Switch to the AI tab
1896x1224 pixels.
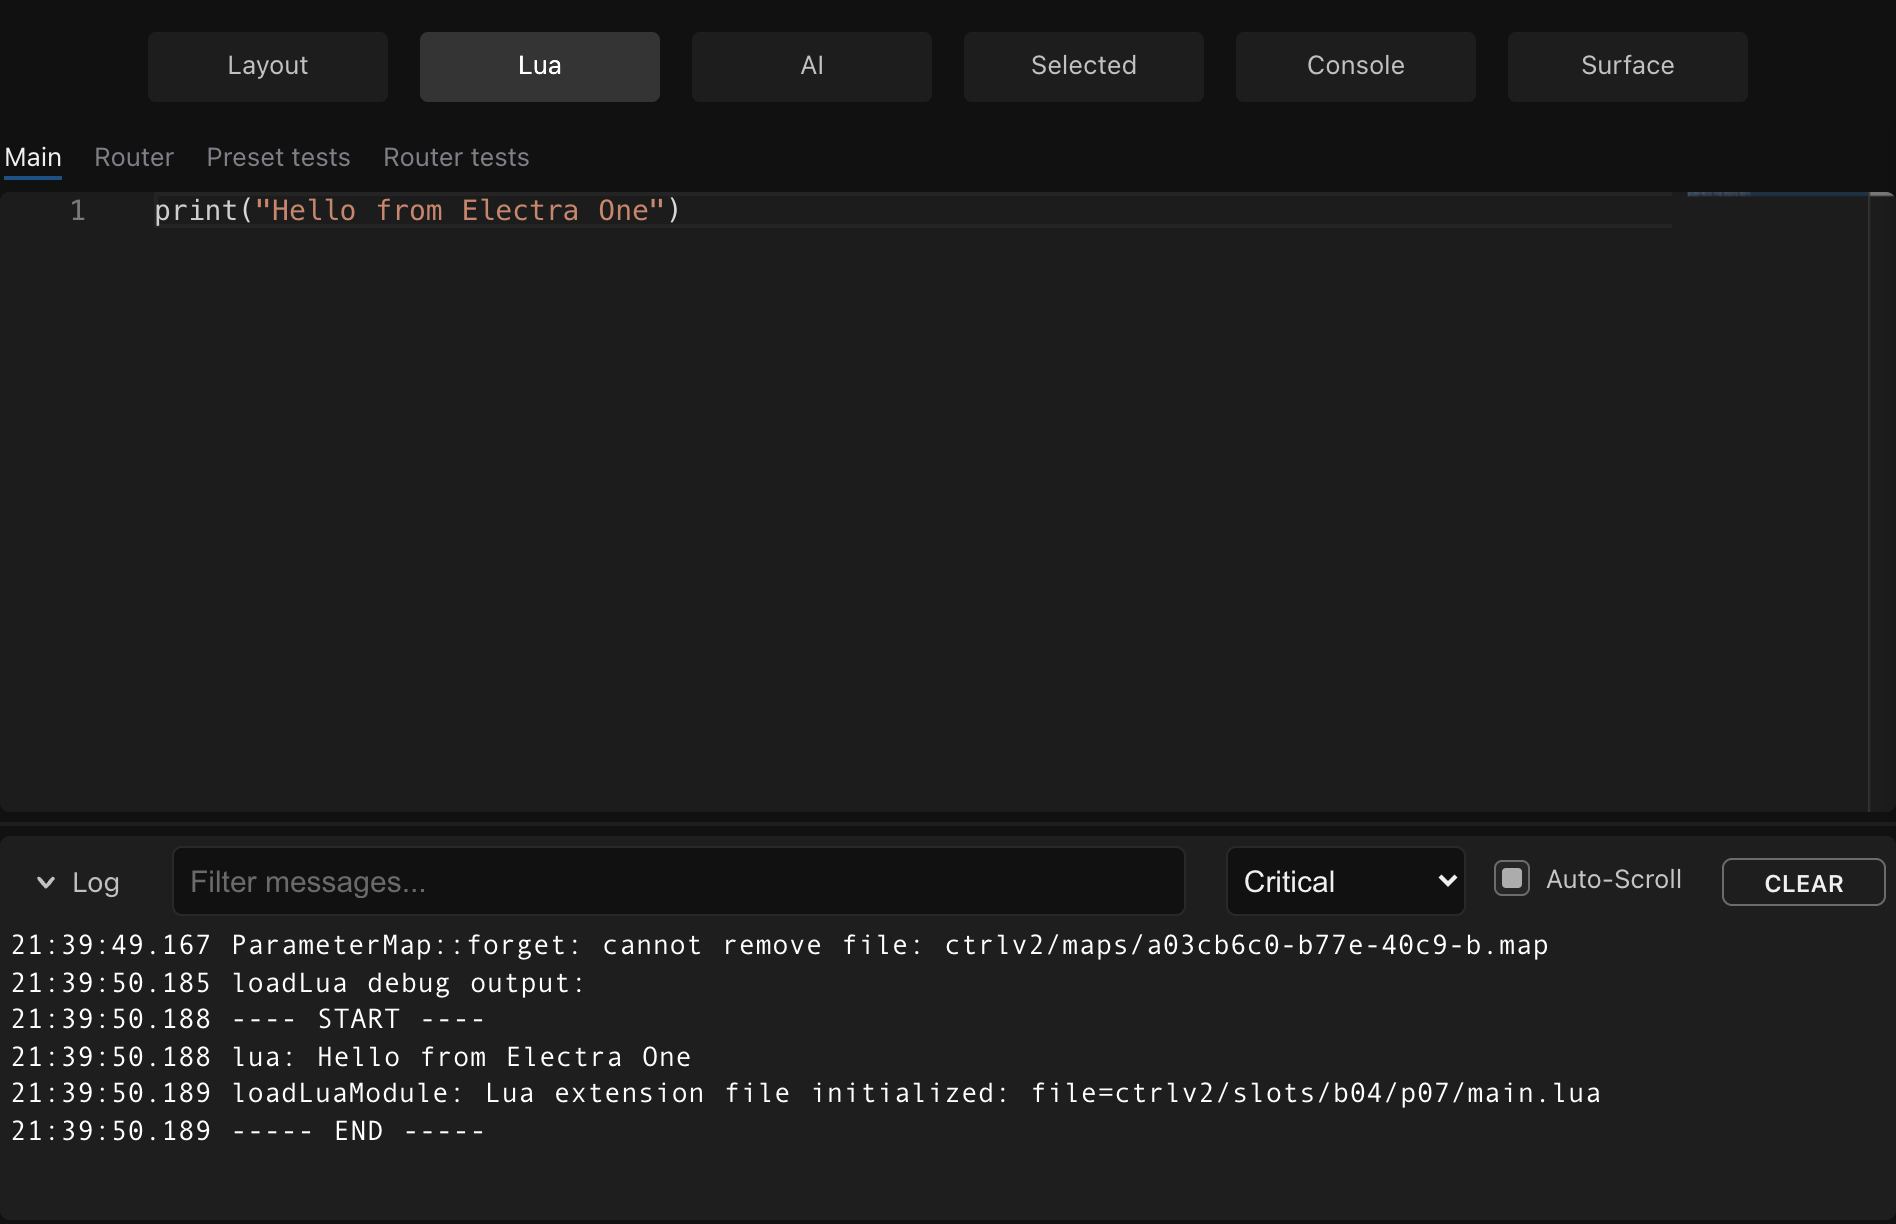[x=812, y=66]
